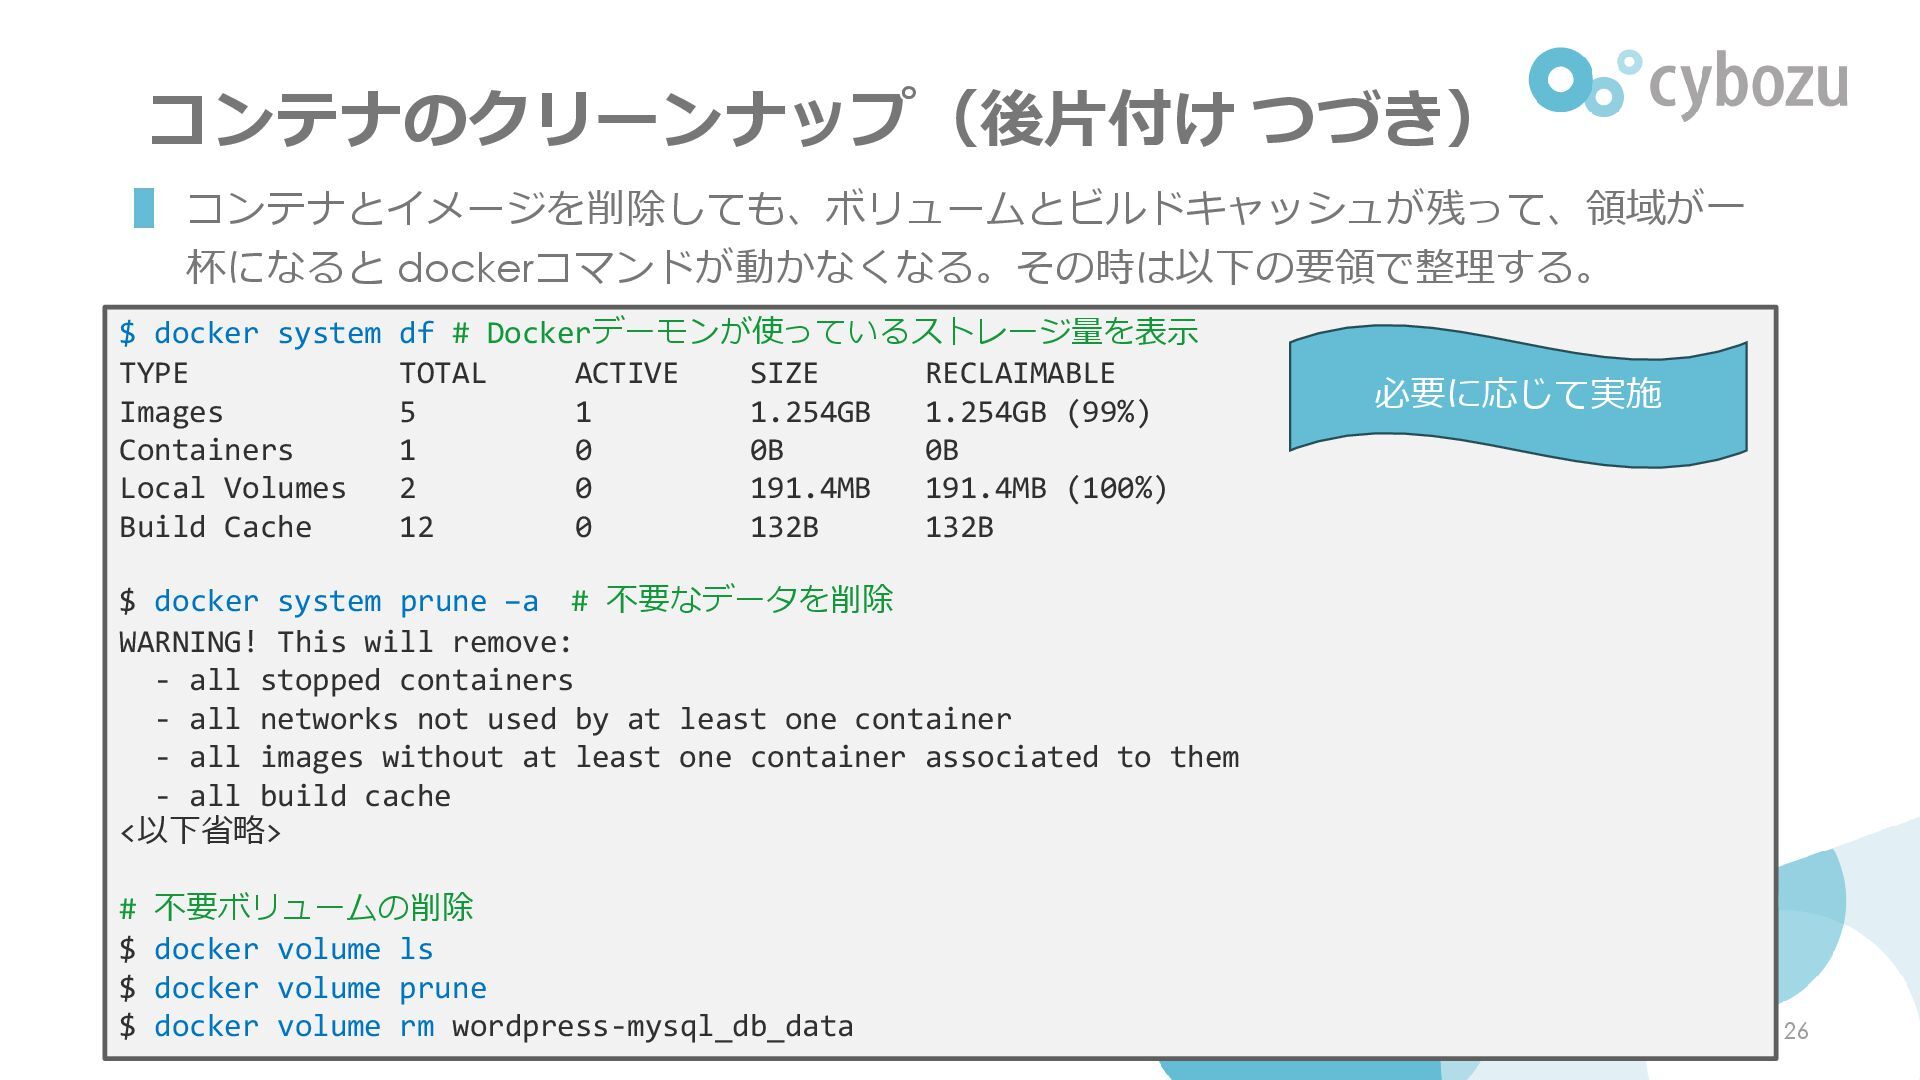Click the 'Local Volumes' row label
The image size is (1920, 1080).
point(232,488)
